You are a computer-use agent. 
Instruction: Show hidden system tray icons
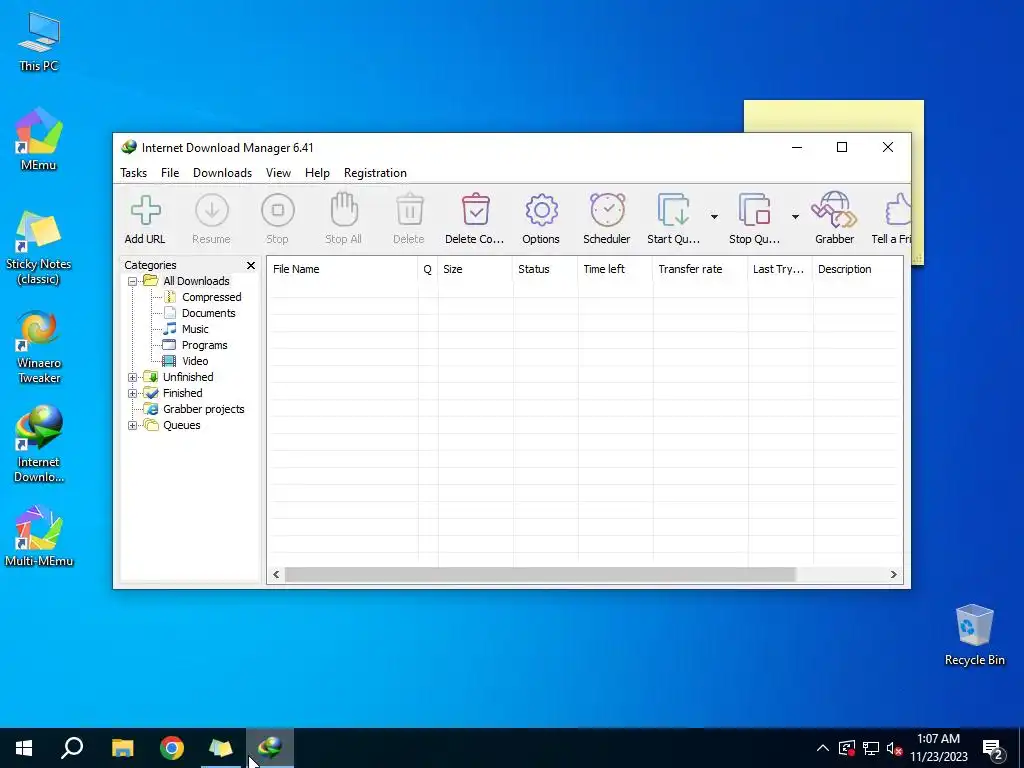823,748
